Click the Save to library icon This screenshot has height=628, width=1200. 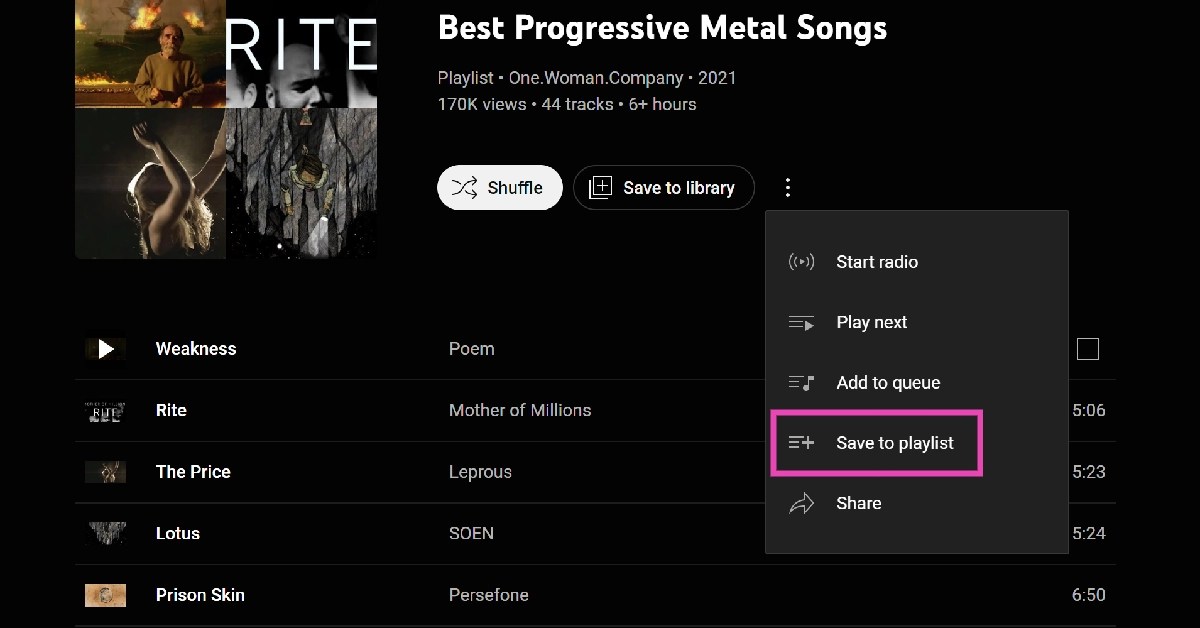pyautogui.click(x=600, y=187)
